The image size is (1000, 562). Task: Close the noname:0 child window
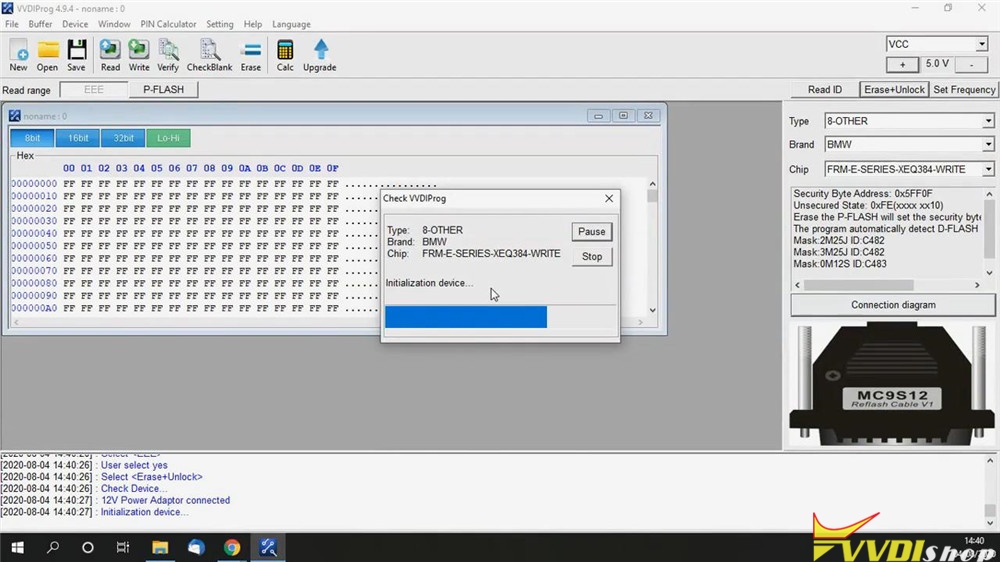pyautogui.click(x=648, y=115)
